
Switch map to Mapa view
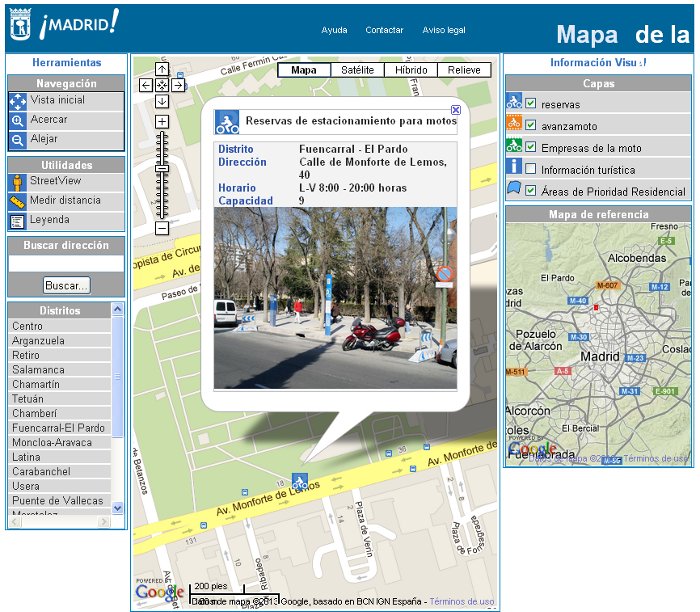304,70
